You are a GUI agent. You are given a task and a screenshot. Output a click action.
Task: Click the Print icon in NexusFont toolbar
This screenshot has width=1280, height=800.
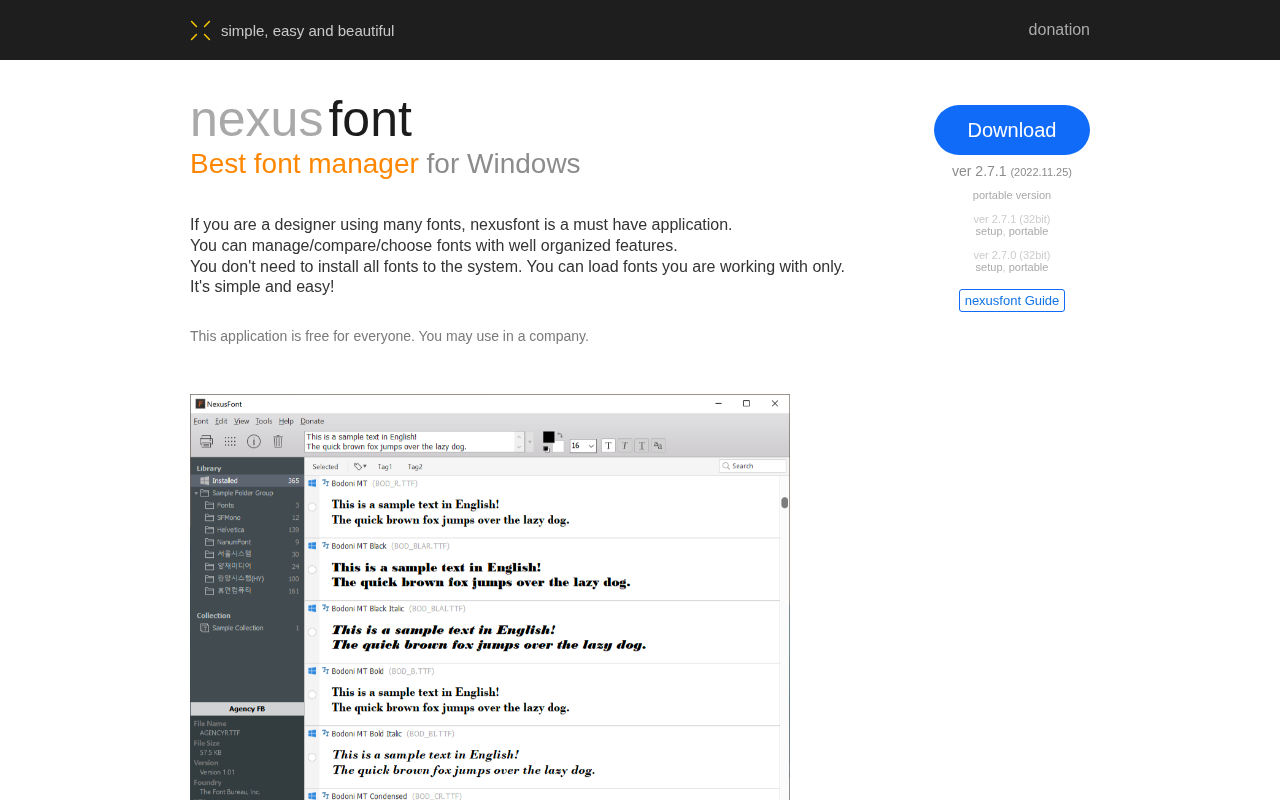coord(206,441)
